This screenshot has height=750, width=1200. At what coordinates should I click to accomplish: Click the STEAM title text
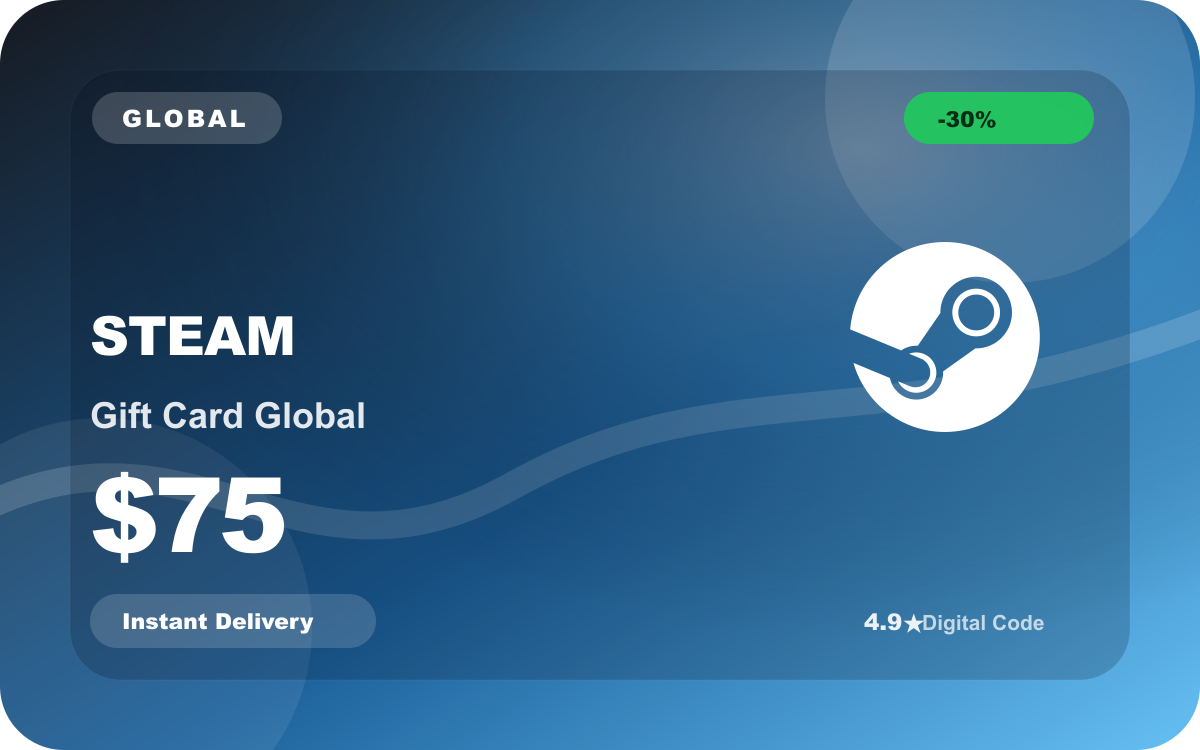(193, 336)
